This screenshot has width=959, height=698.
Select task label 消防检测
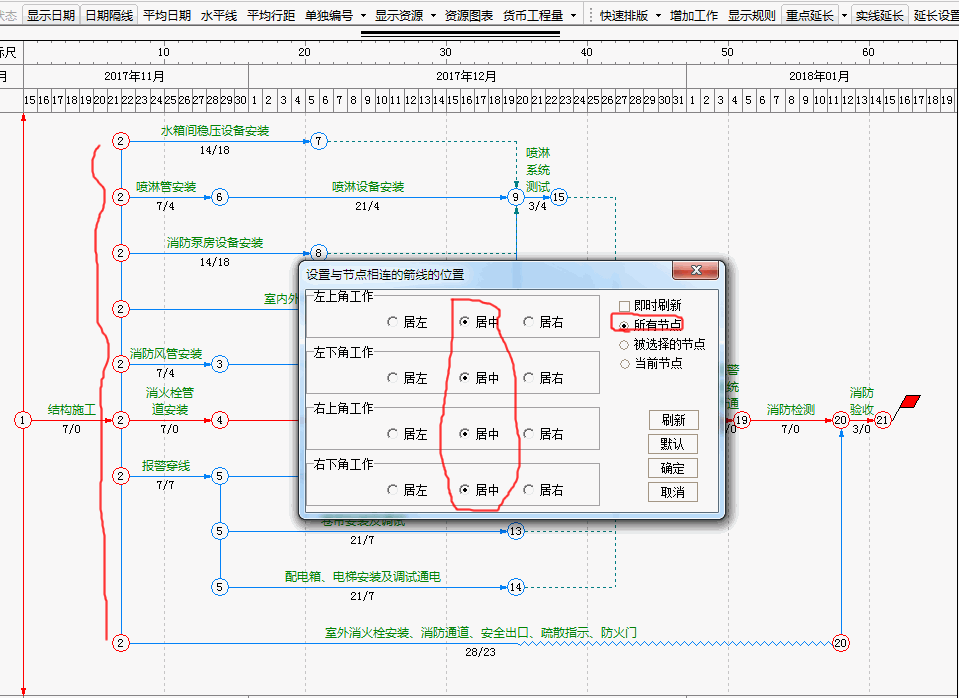pyautogui.click(x=791, y=409)
